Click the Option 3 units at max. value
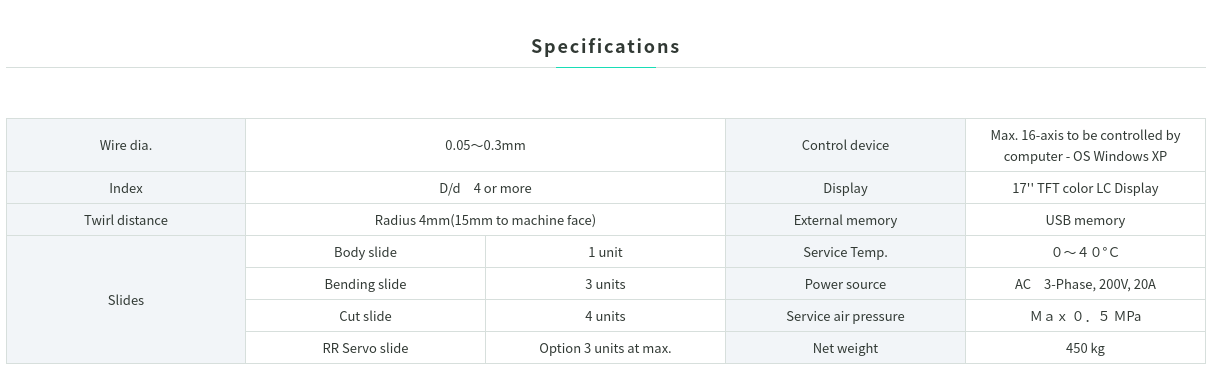Image resolution: width=1227 pixels, height=374 pixels. [605, 348]
